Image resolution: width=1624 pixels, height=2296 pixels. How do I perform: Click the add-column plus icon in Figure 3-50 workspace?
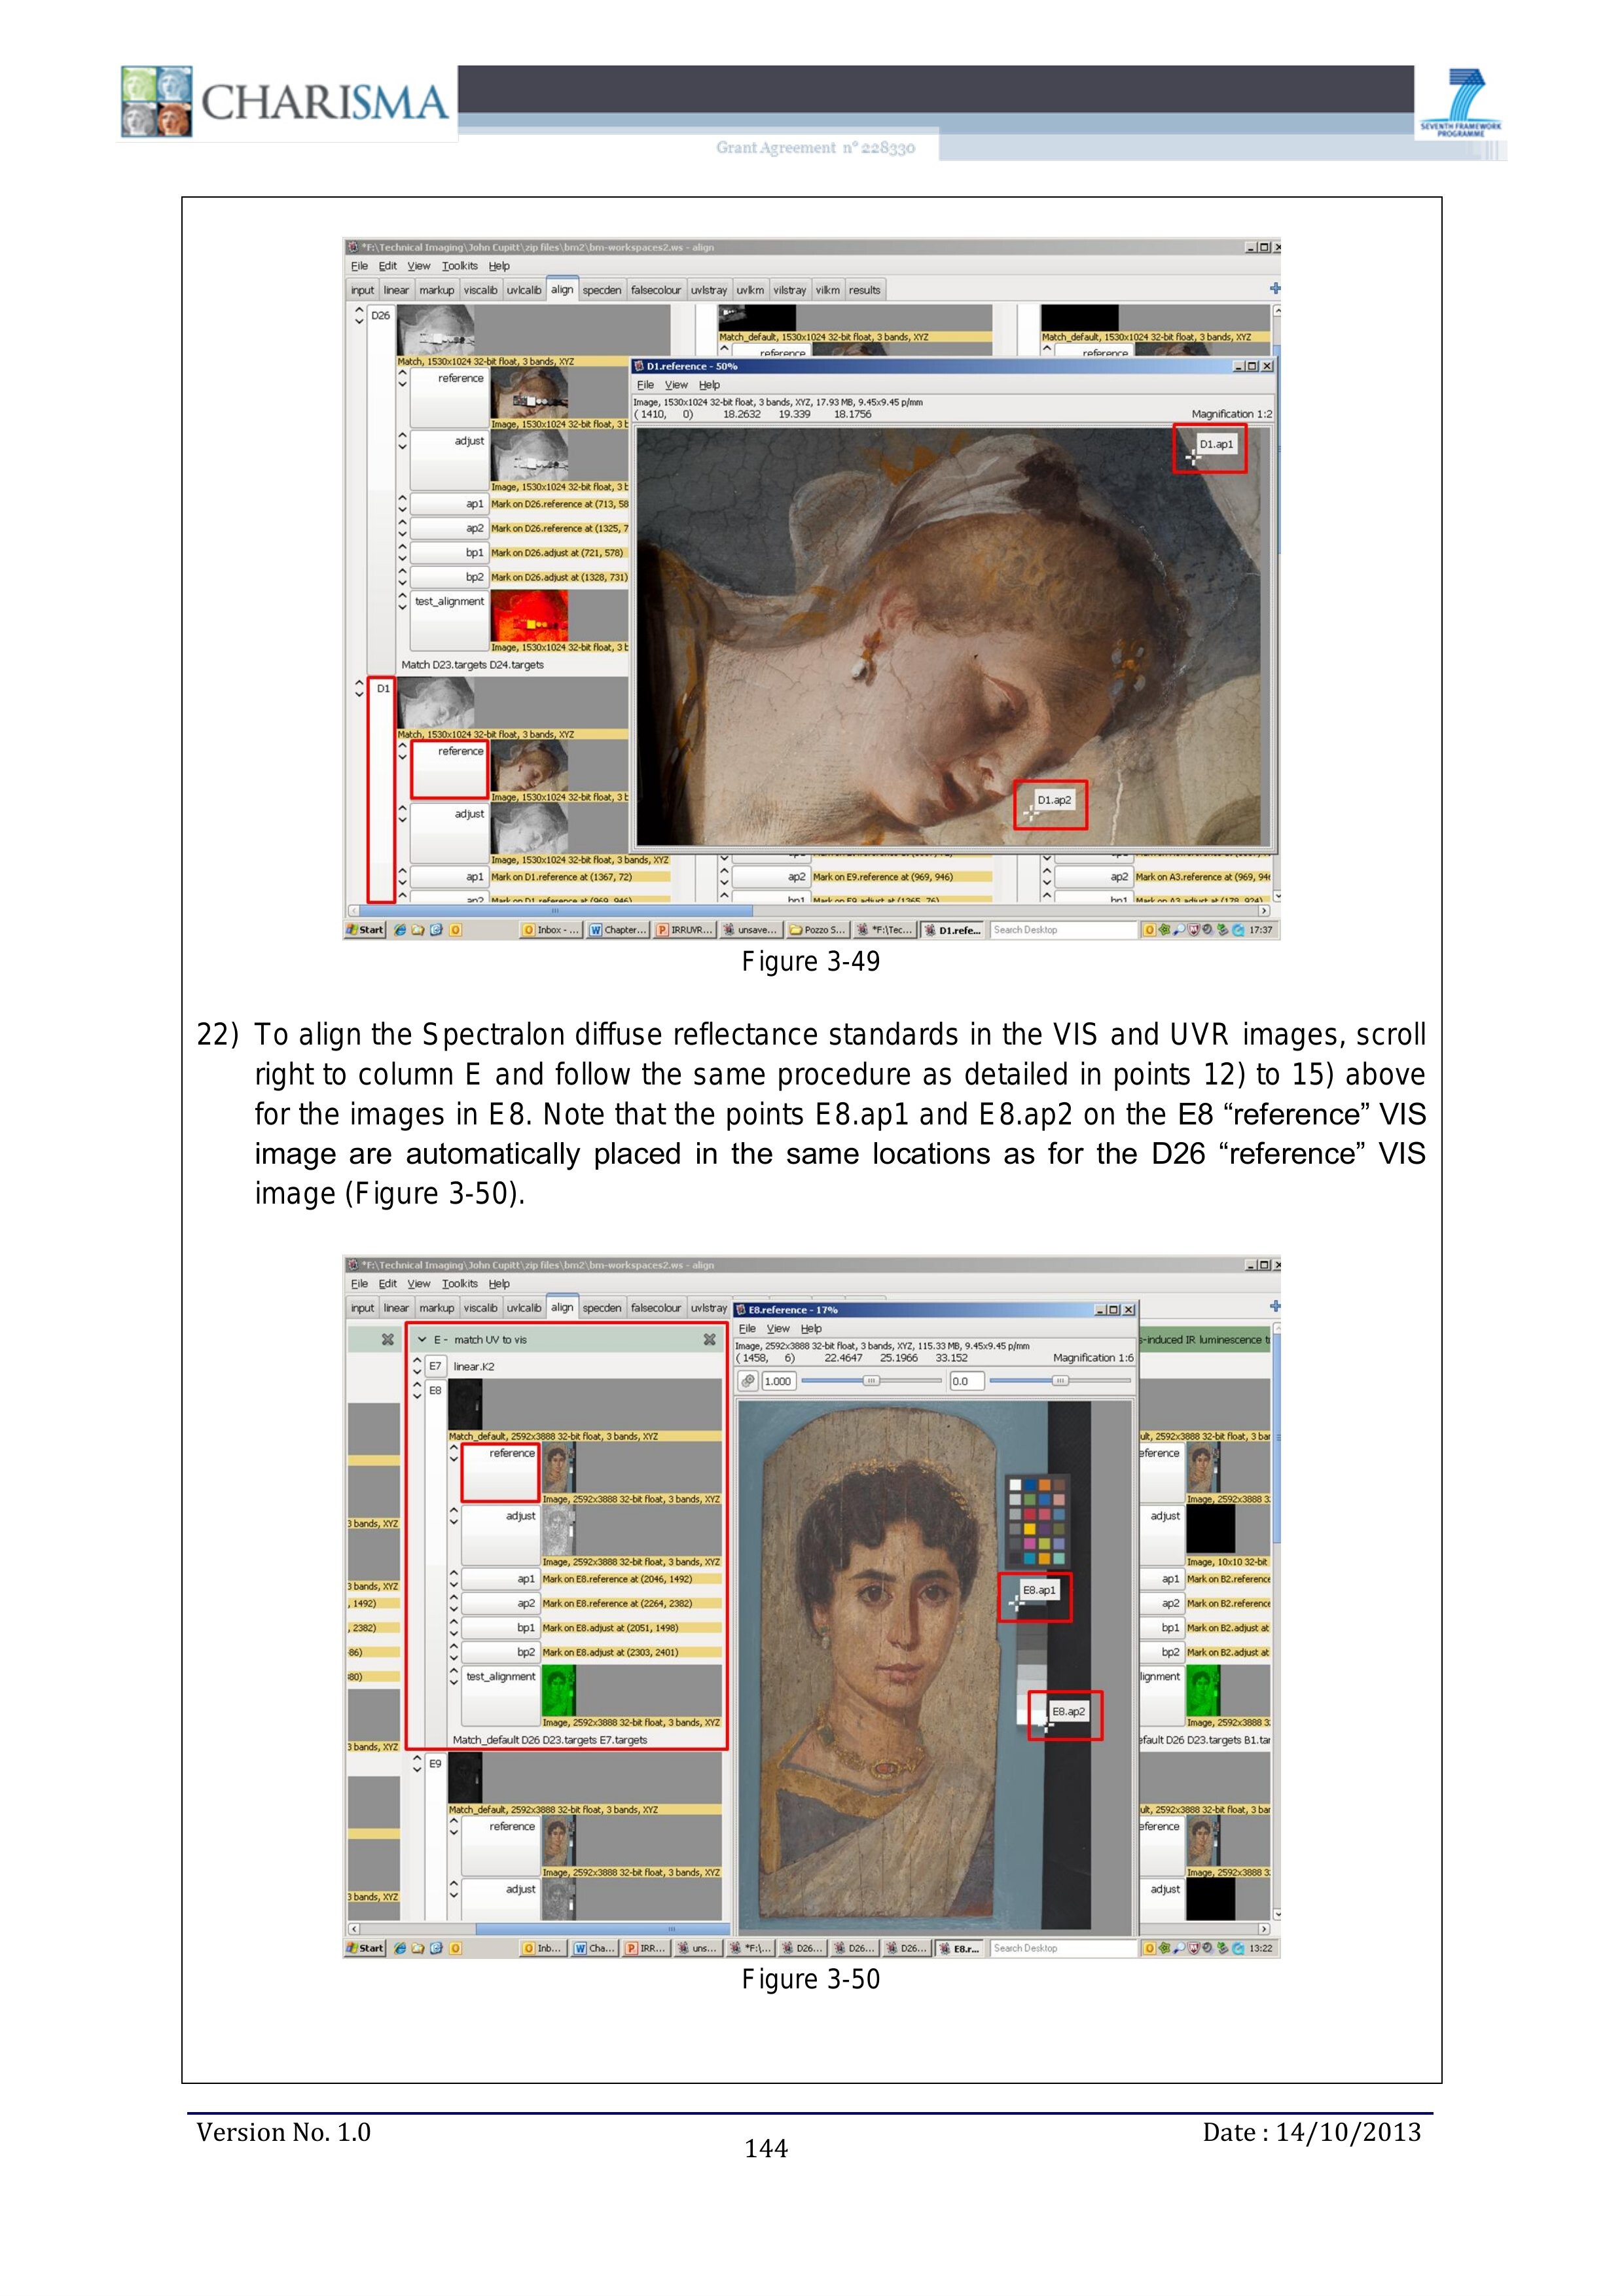pos(1275,1306)
